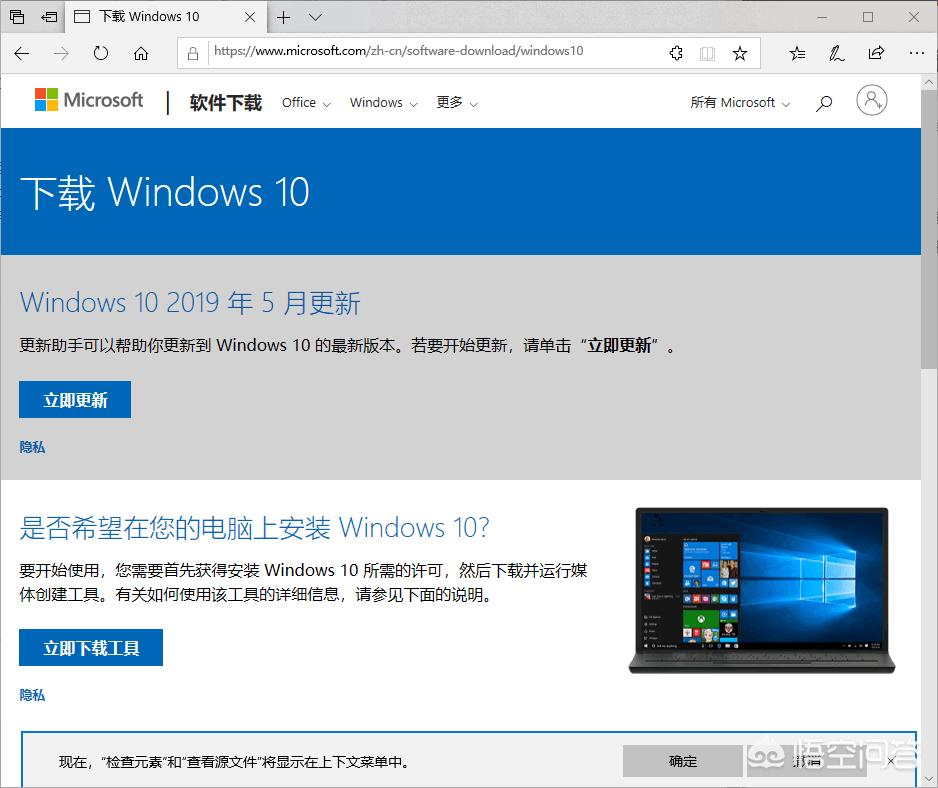
Task: Expand the 所有 Microsoft menu
Action: 740,103
